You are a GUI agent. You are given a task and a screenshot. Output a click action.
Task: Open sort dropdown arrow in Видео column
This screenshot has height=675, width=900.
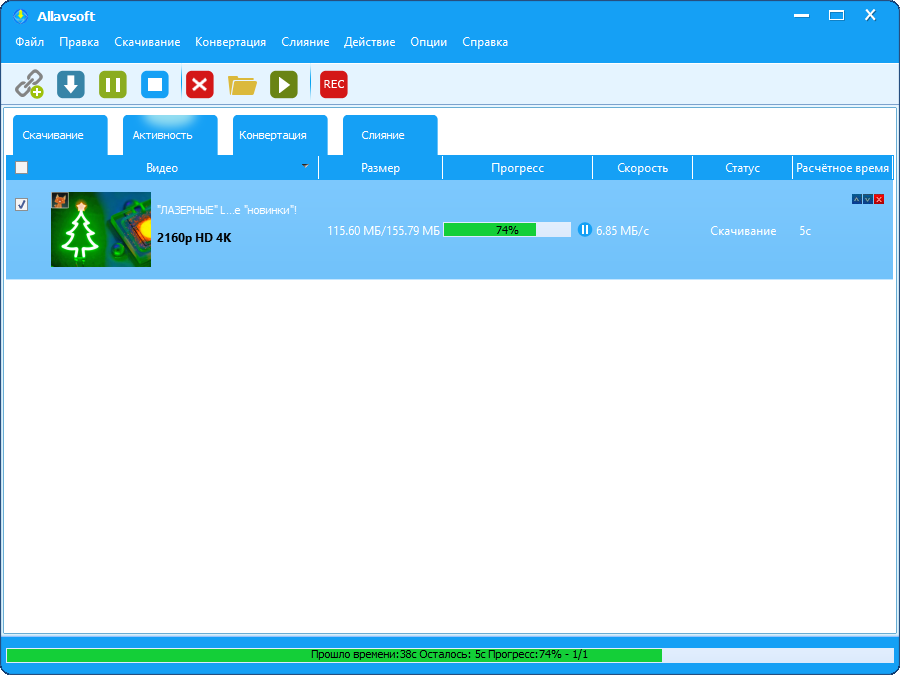pyautogui.click(x=305, y=166)
